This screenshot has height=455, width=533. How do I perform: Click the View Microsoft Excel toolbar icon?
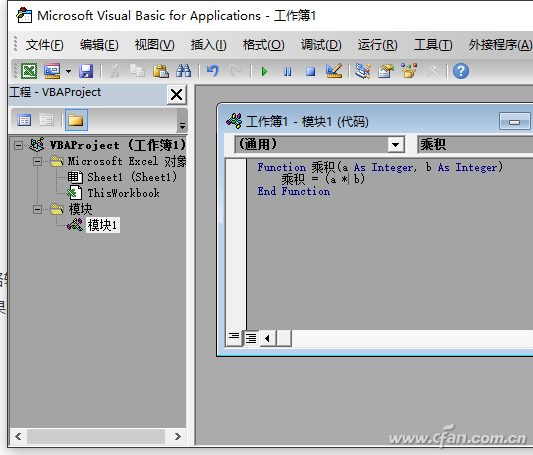point(29,71)
